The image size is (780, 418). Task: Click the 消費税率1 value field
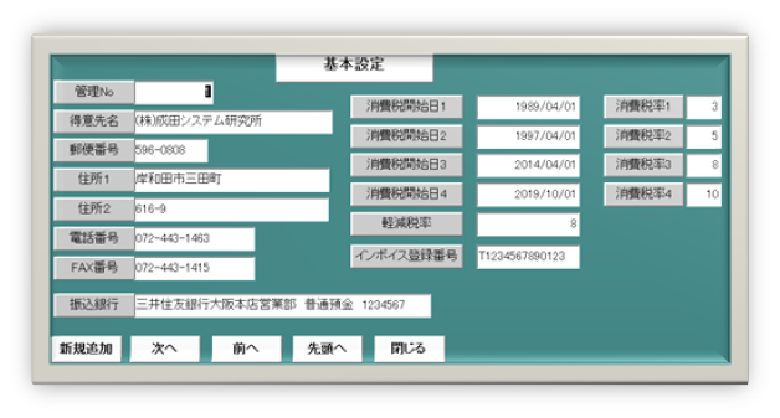(x=704, y=107)
